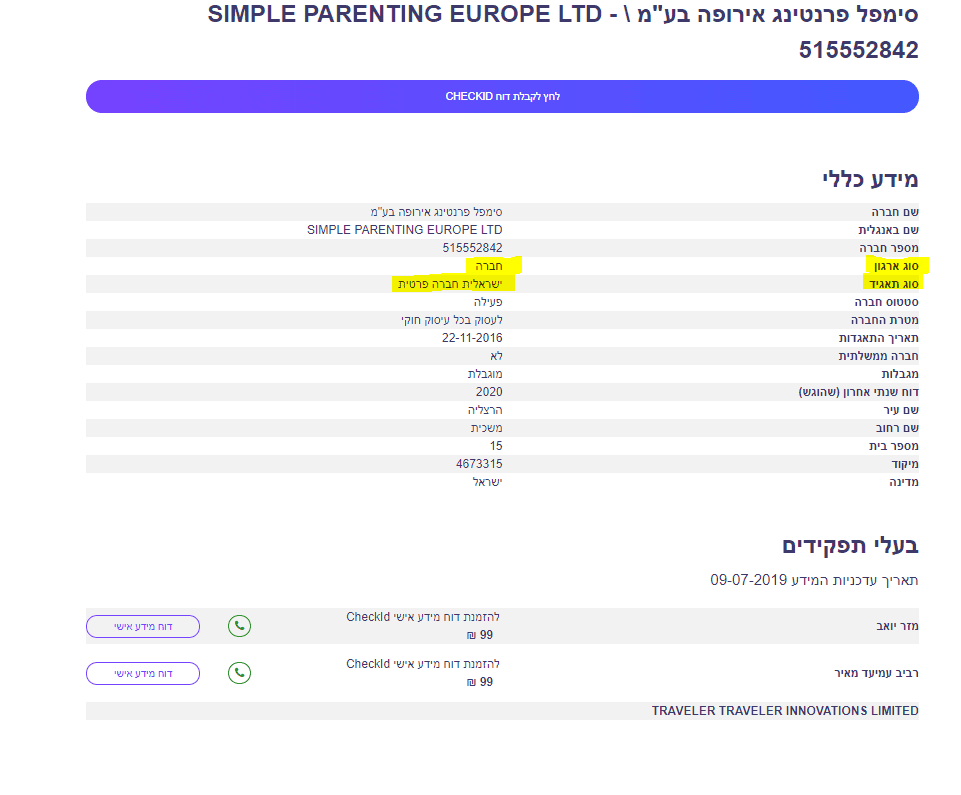Screen dimensions: 961x795
Task: Open personal info report for רביב עמיעד מאיר
Action: coord(143,673)
